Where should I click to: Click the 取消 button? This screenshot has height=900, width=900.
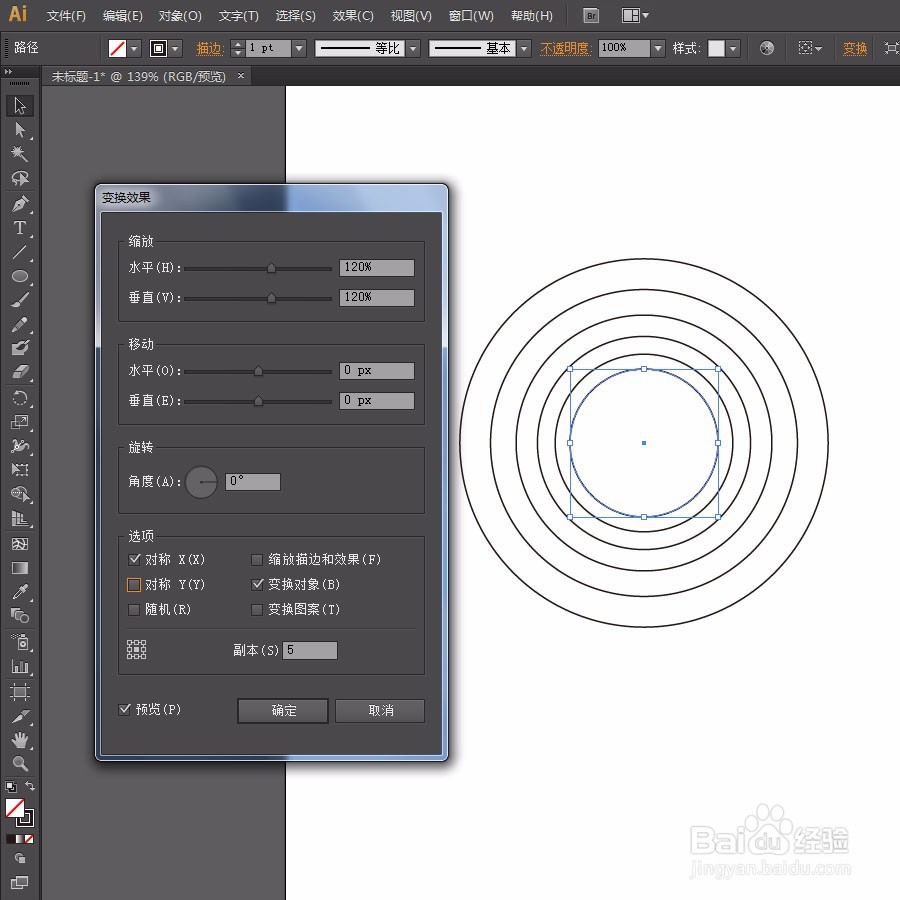380,710
